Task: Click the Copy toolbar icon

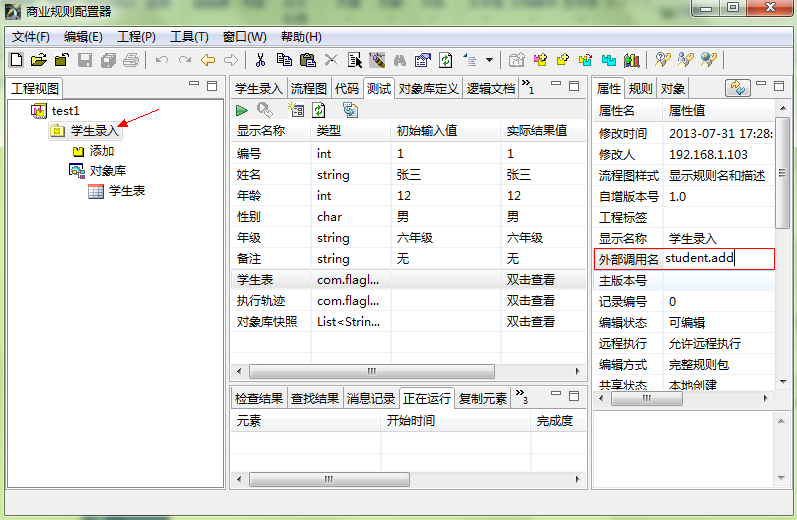Action: click(x=284, y=60)
